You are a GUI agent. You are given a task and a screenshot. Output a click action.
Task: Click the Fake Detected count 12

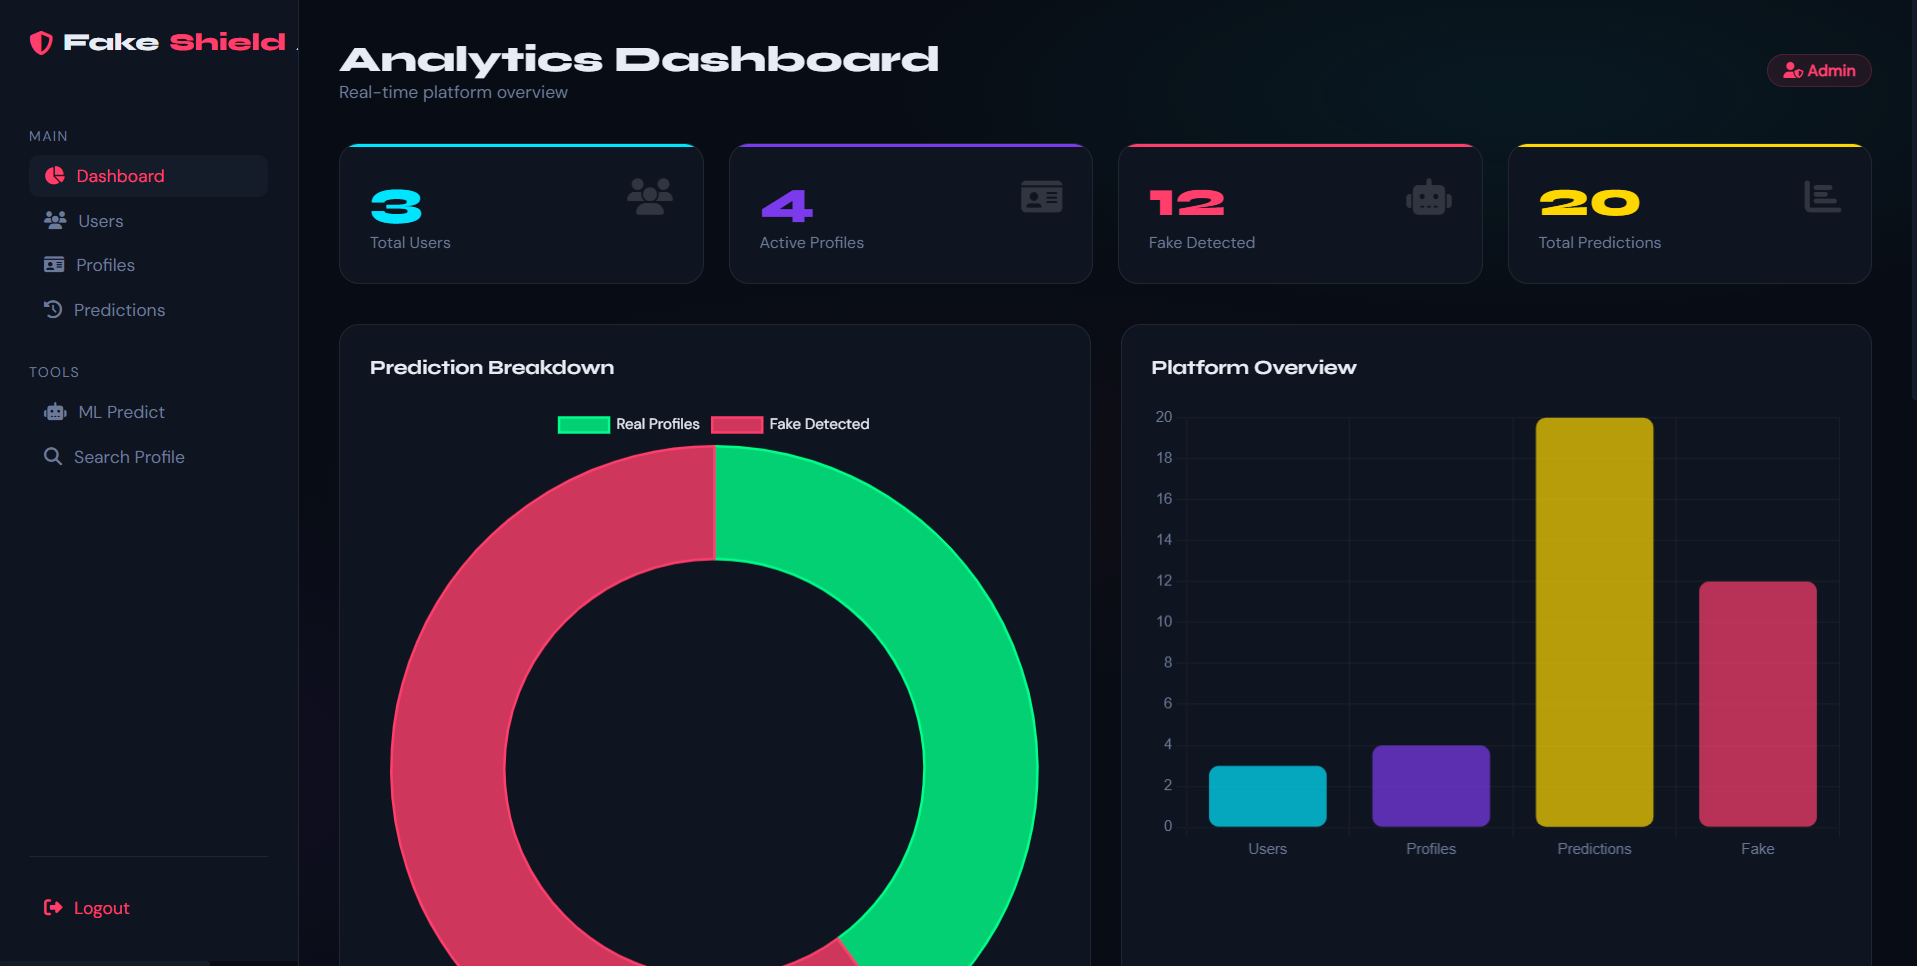(1187, 203)
